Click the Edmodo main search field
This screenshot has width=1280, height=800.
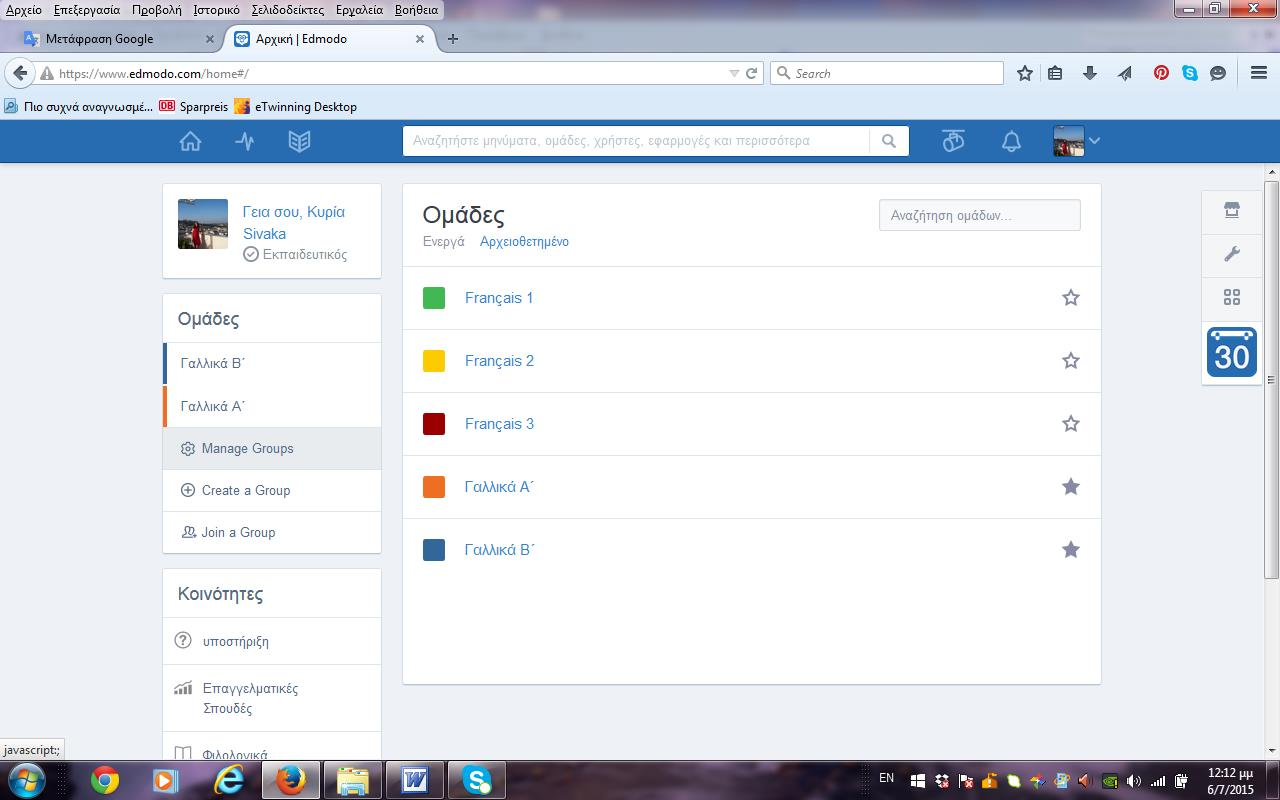(636, 141)
